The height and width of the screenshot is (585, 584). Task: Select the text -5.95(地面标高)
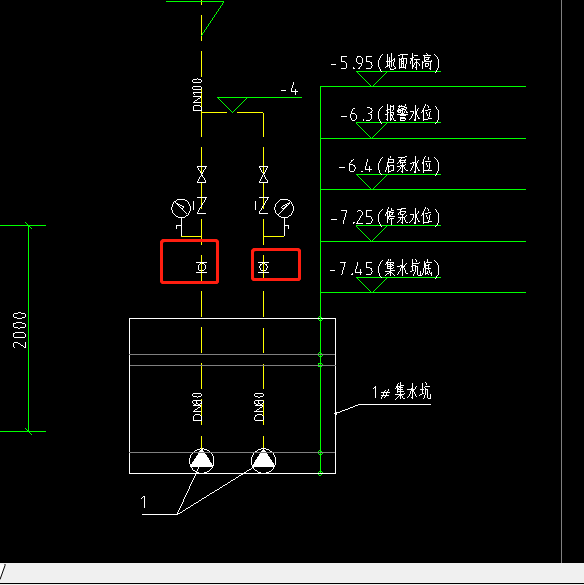[385, 62]
